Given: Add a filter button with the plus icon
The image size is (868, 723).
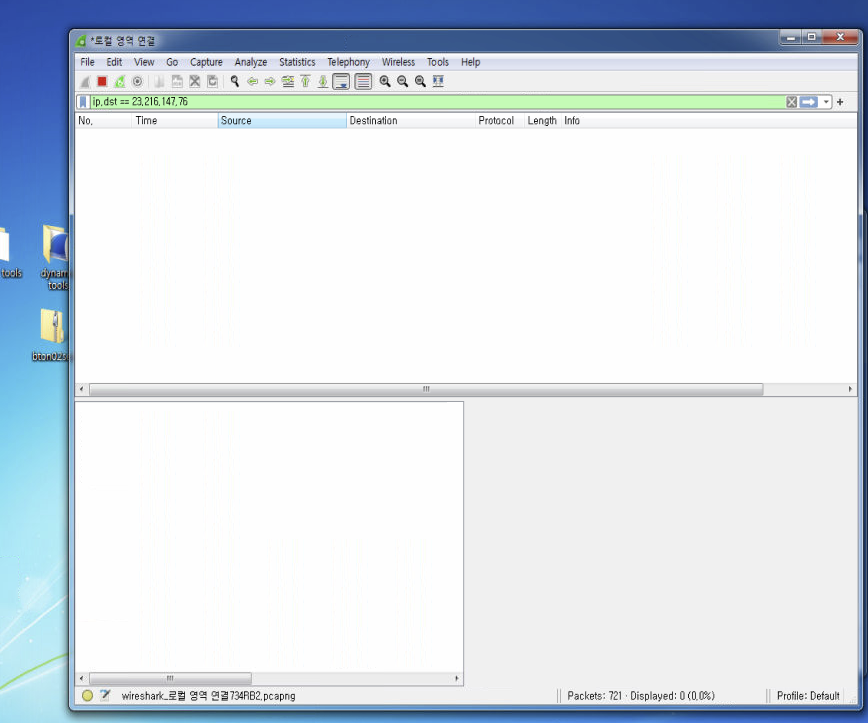Looking at the screenshot, I should pyautogui.click(x=840, y=102).
